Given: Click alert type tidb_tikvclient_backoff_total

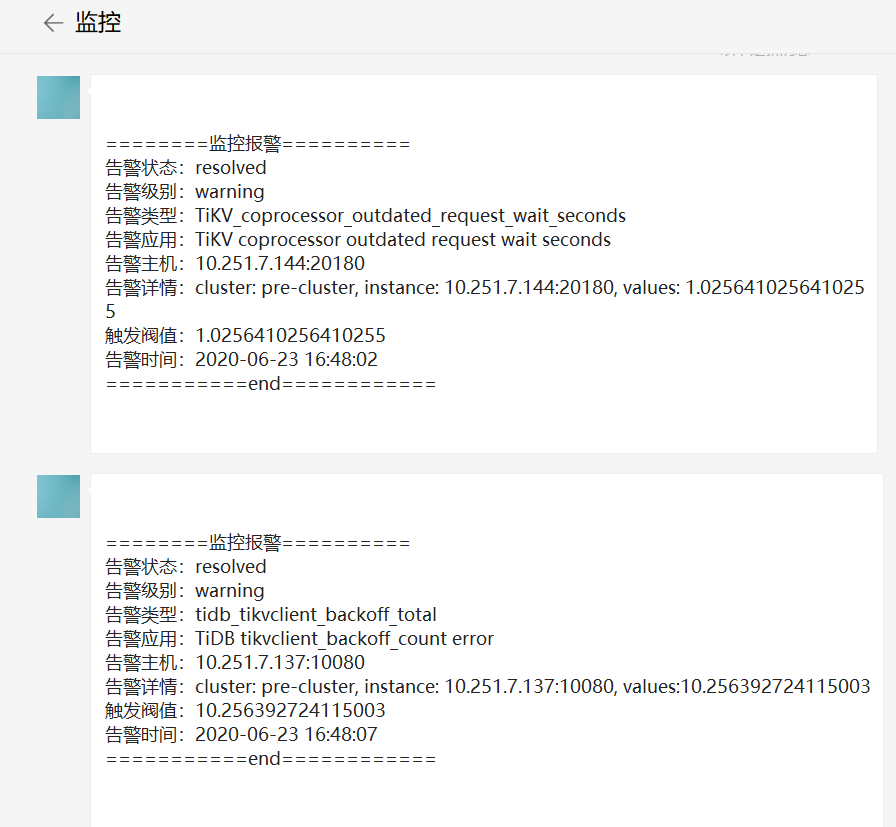Looking at the screenshot, I should coord(316,615).
